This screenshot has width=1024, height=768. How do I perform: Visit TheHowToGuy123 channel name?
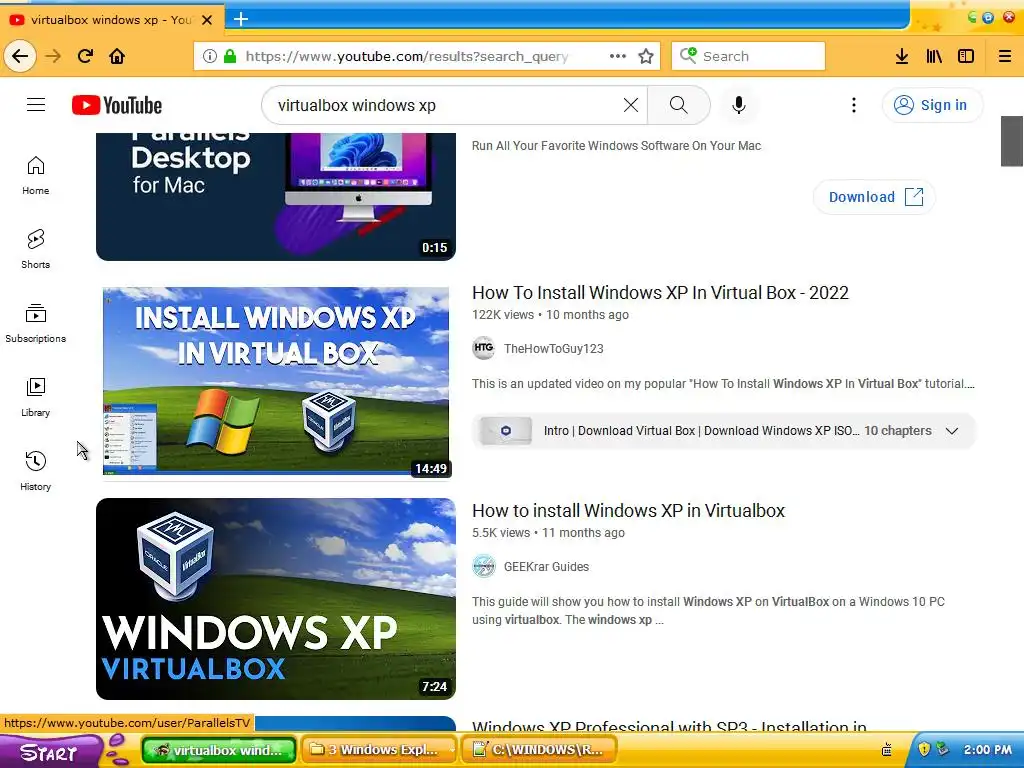[x=553, y=349]
